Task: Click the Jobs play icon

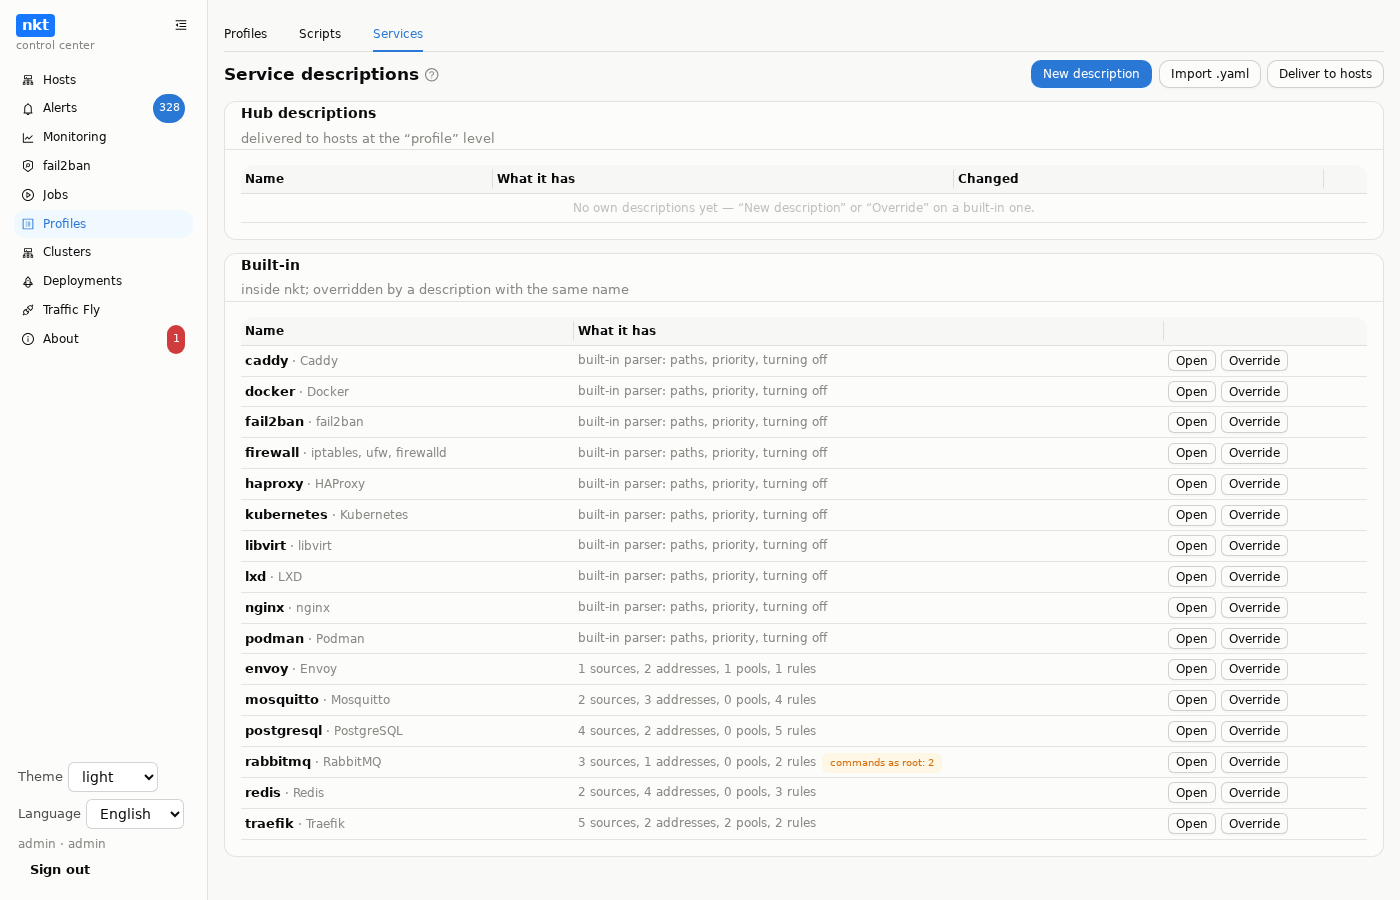Action: pos(28,195)
